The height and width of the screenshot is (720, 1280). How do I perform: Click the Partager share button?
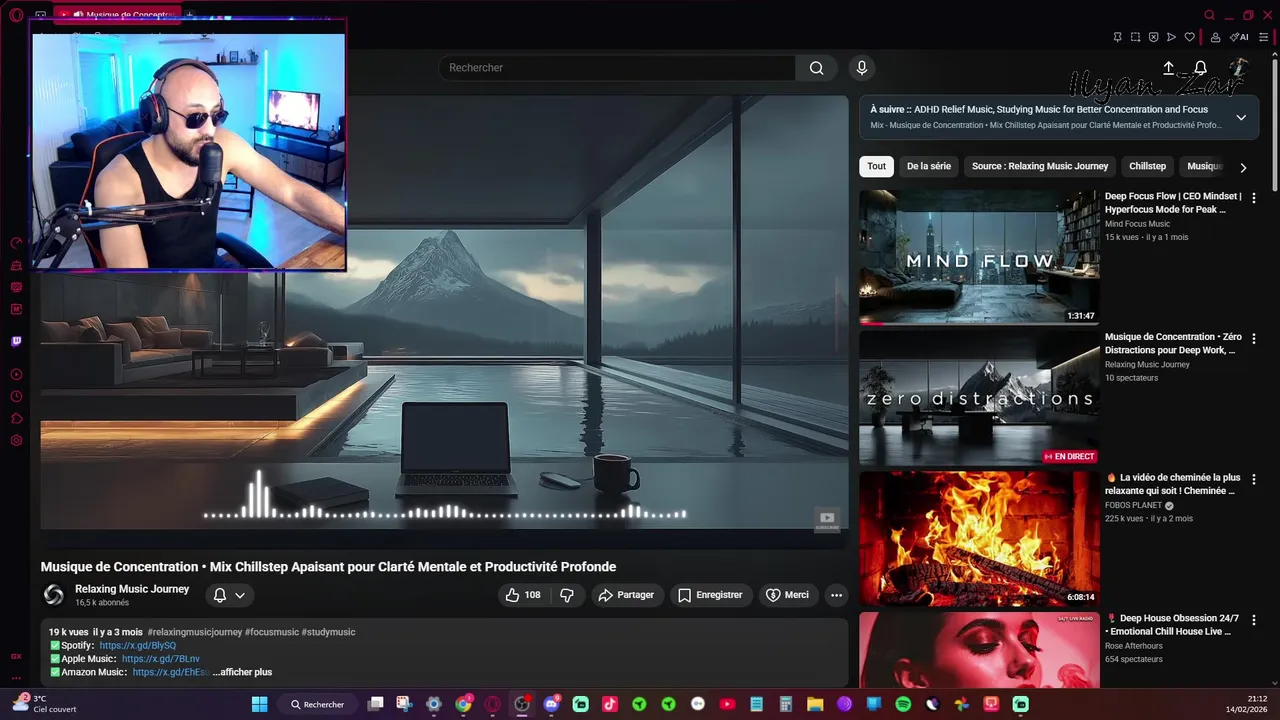[x=626, y=595]
